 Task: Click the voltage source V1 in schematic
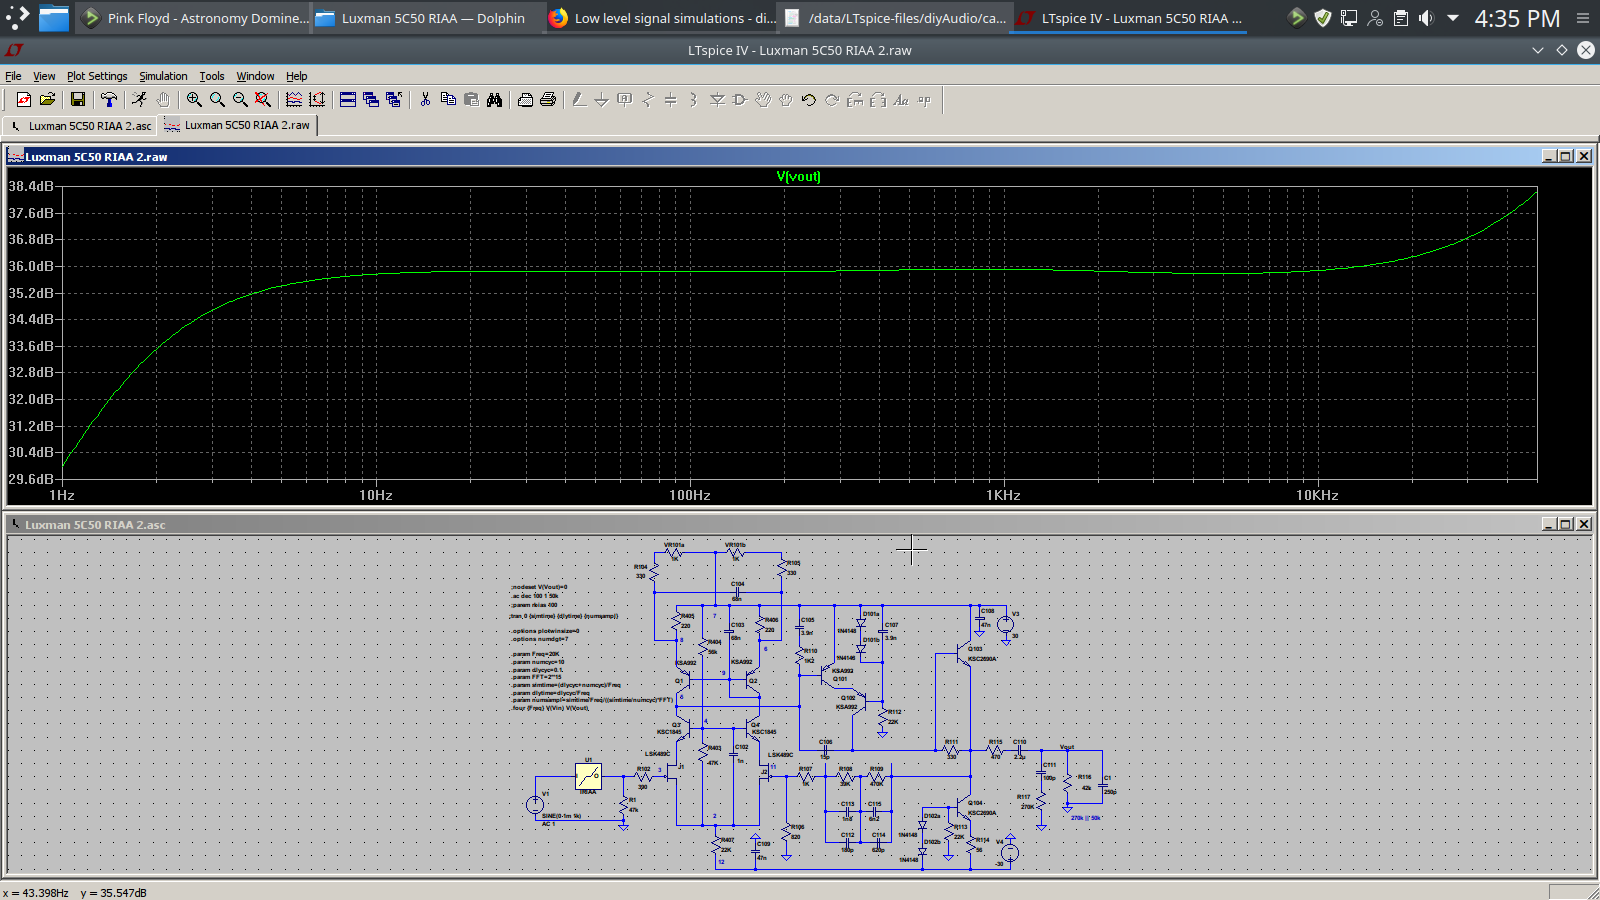pos(535,804)
